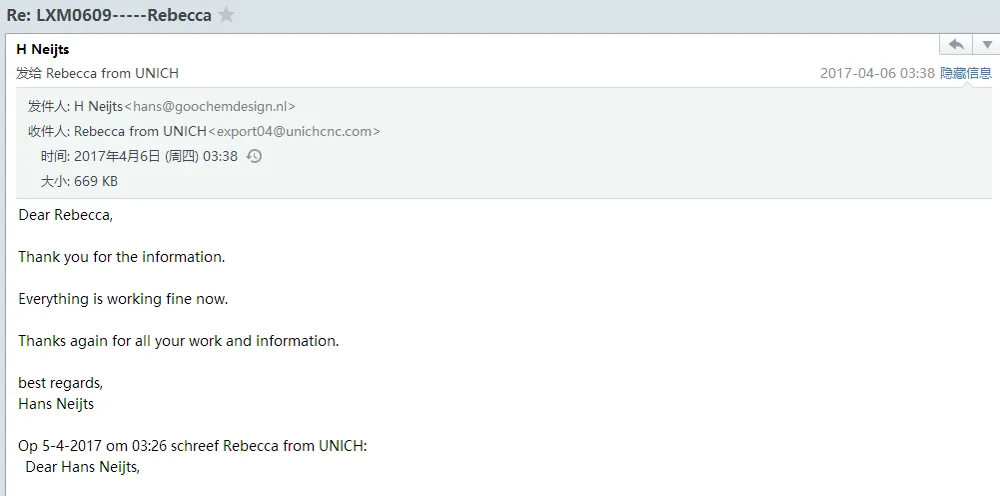The height and width of the screenshot is (496, 1000).
Task: Click Rebecca from UNICH in 收件人 row
Action: click(x=139, y=131)
